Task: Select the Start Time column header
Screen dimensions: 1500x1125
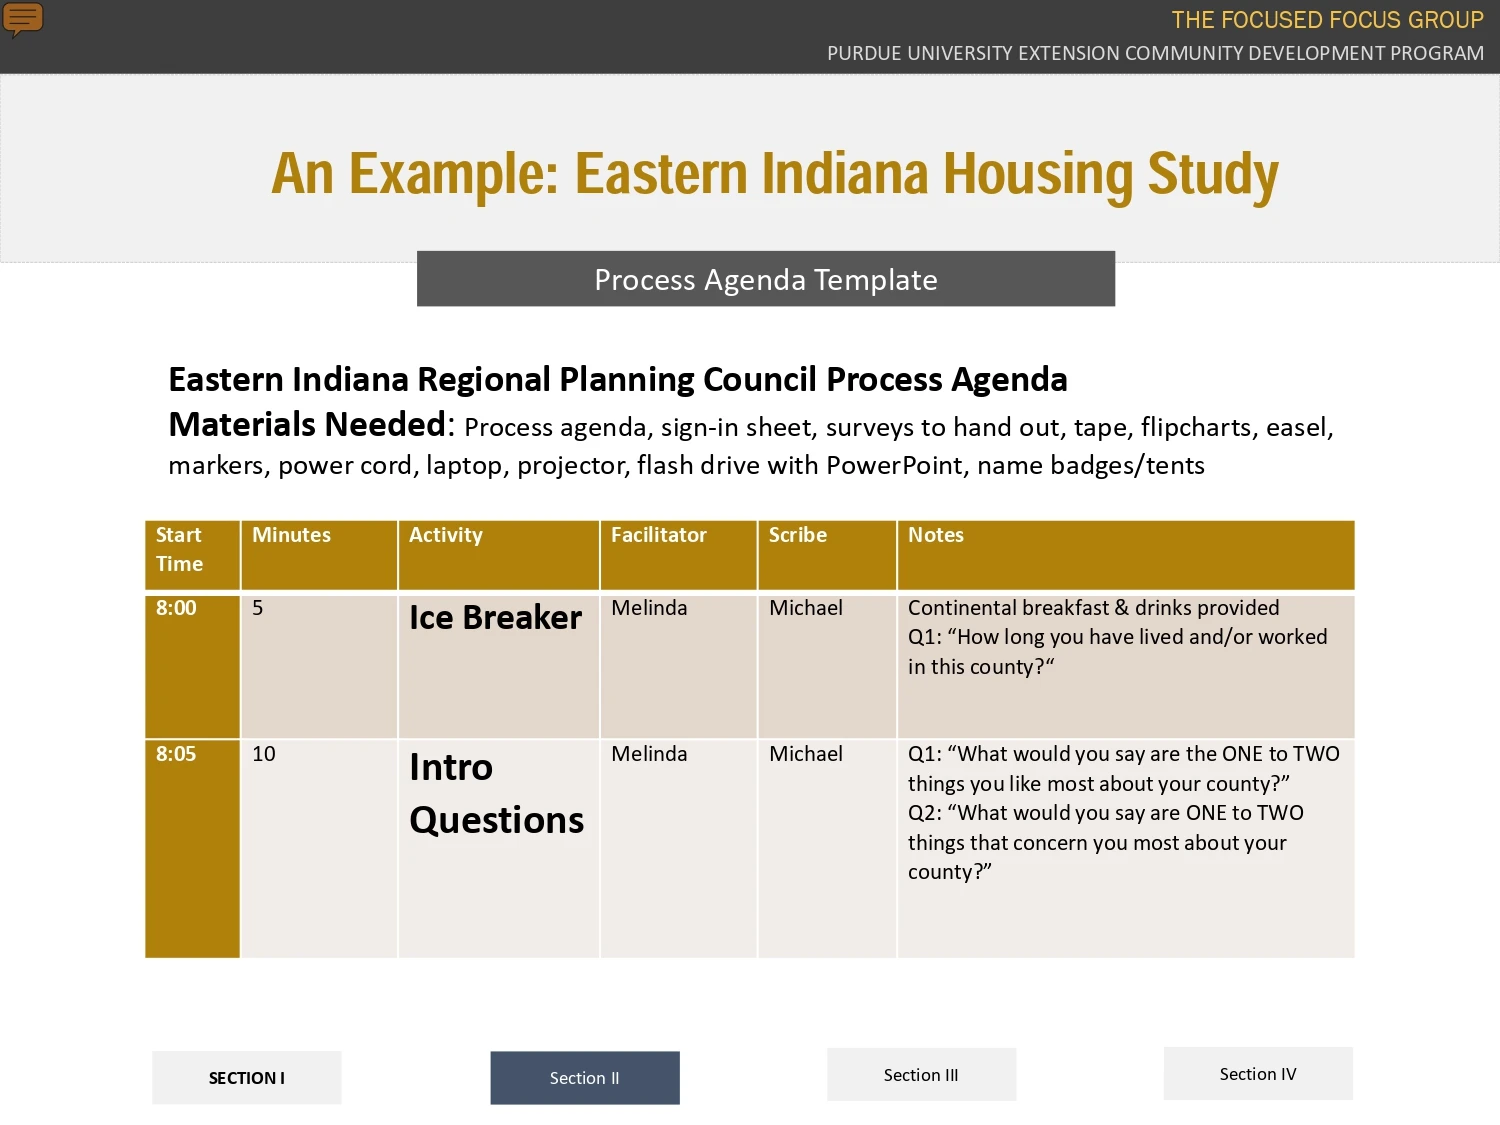Action: click(193, 555)
